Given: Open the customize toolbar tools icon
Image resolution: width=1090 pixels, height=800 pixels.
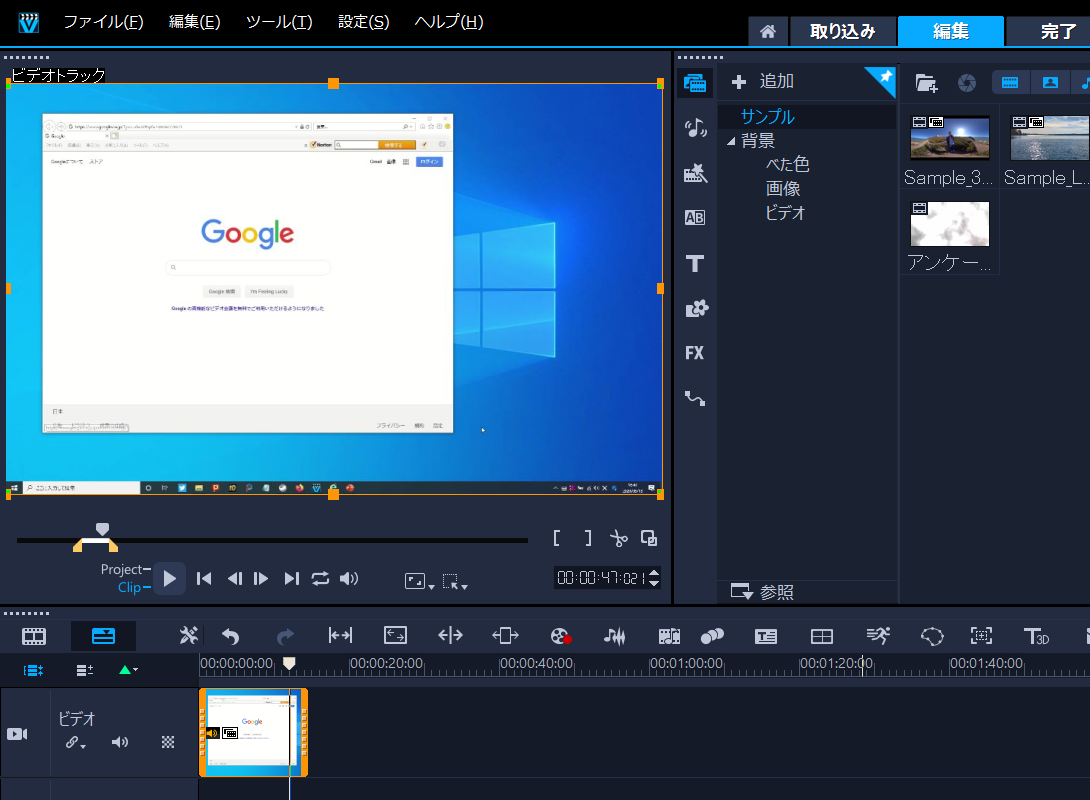Looking at the screenshot, I should (188, 635).
